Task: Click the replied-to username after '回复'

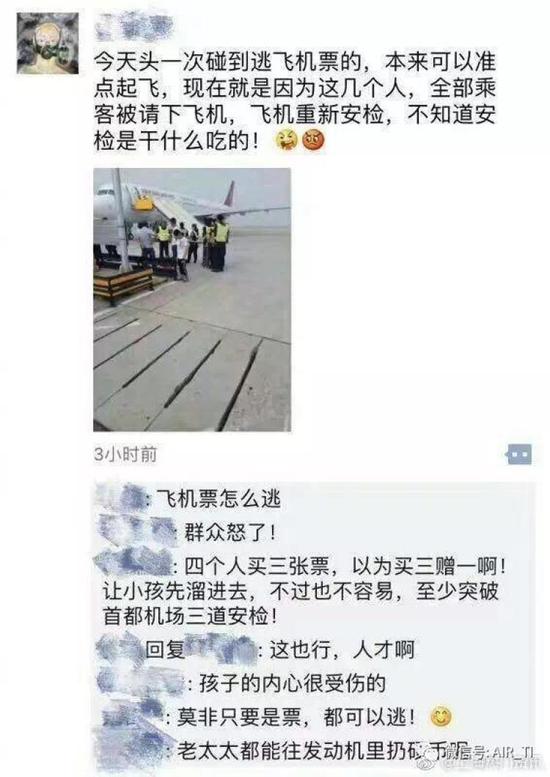Action: [x=221, y=648]
